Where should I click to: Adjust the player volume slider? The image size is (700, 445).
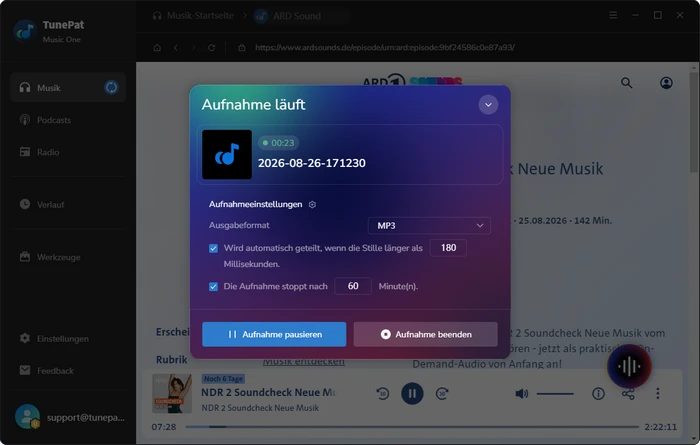(x=555, y=394)
